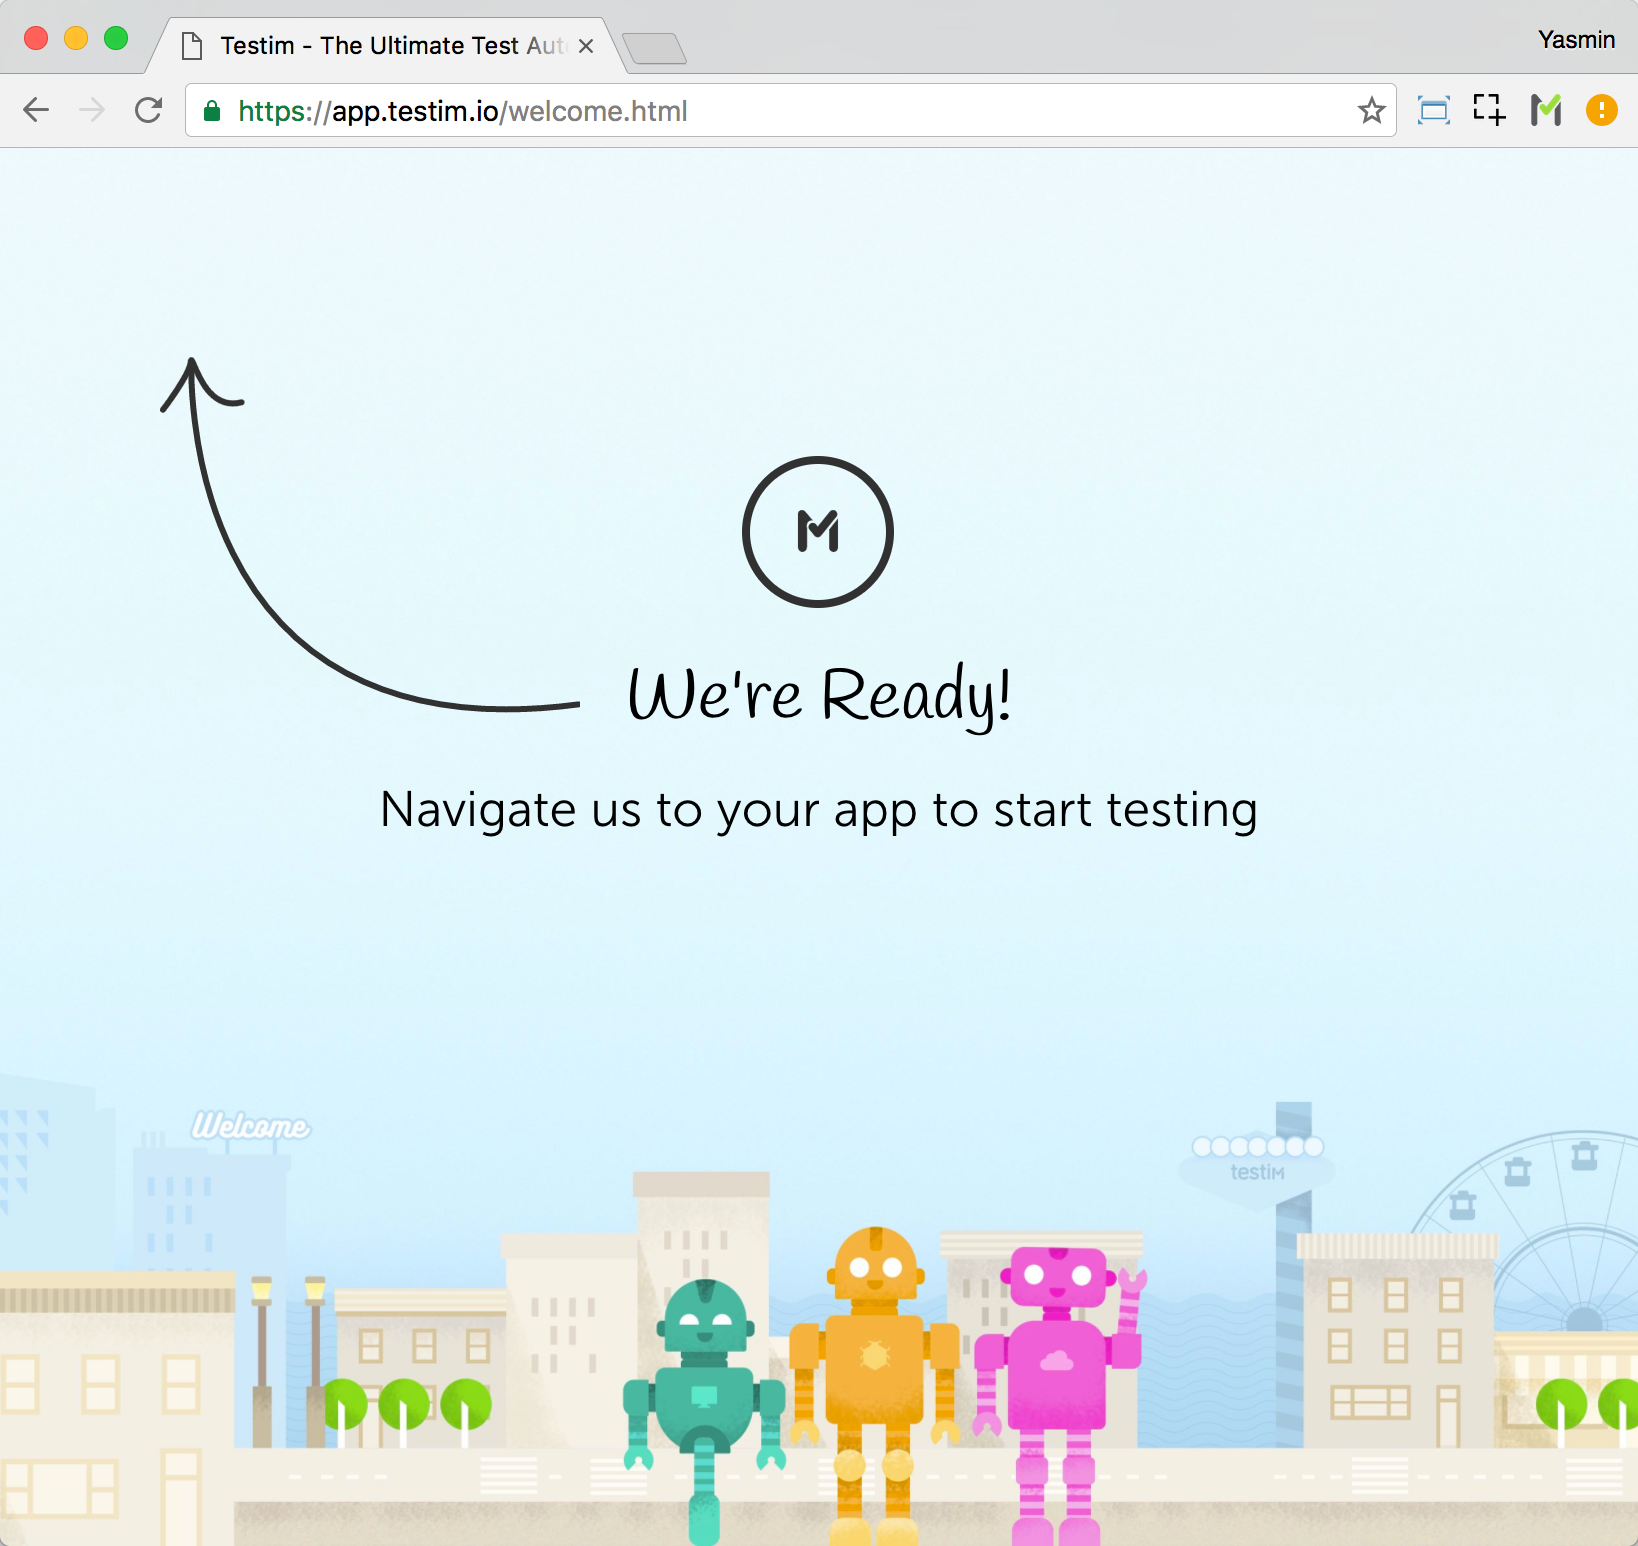Open the Testim M extension icon
1638x1546 pixels.
(x=1546, y=110)
